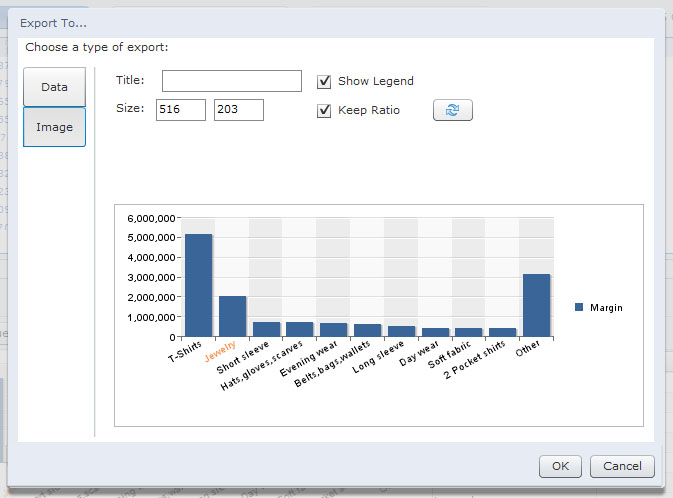Toggle the Show Legend checkbox

tap(324, 81)
